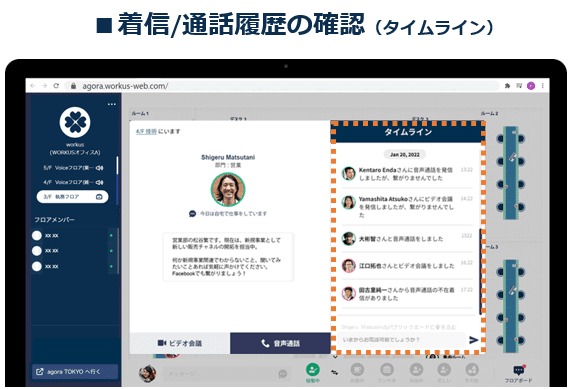Go to agora TOKYO via sidebar button
This screenshot has height=389, width=569.
tap(75, 372)
